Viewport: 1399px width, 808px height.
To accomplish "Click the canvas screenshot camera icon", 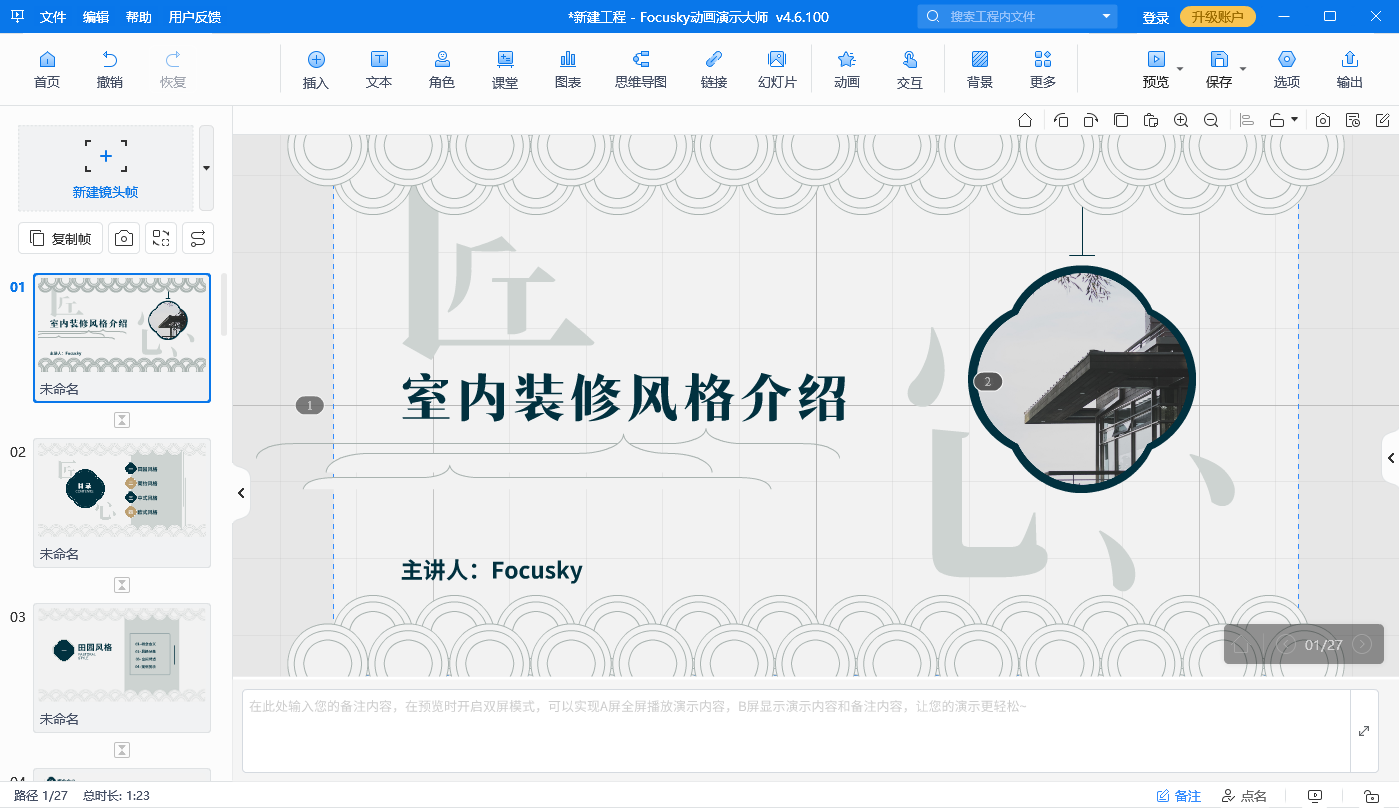I will pos(1323,120).
